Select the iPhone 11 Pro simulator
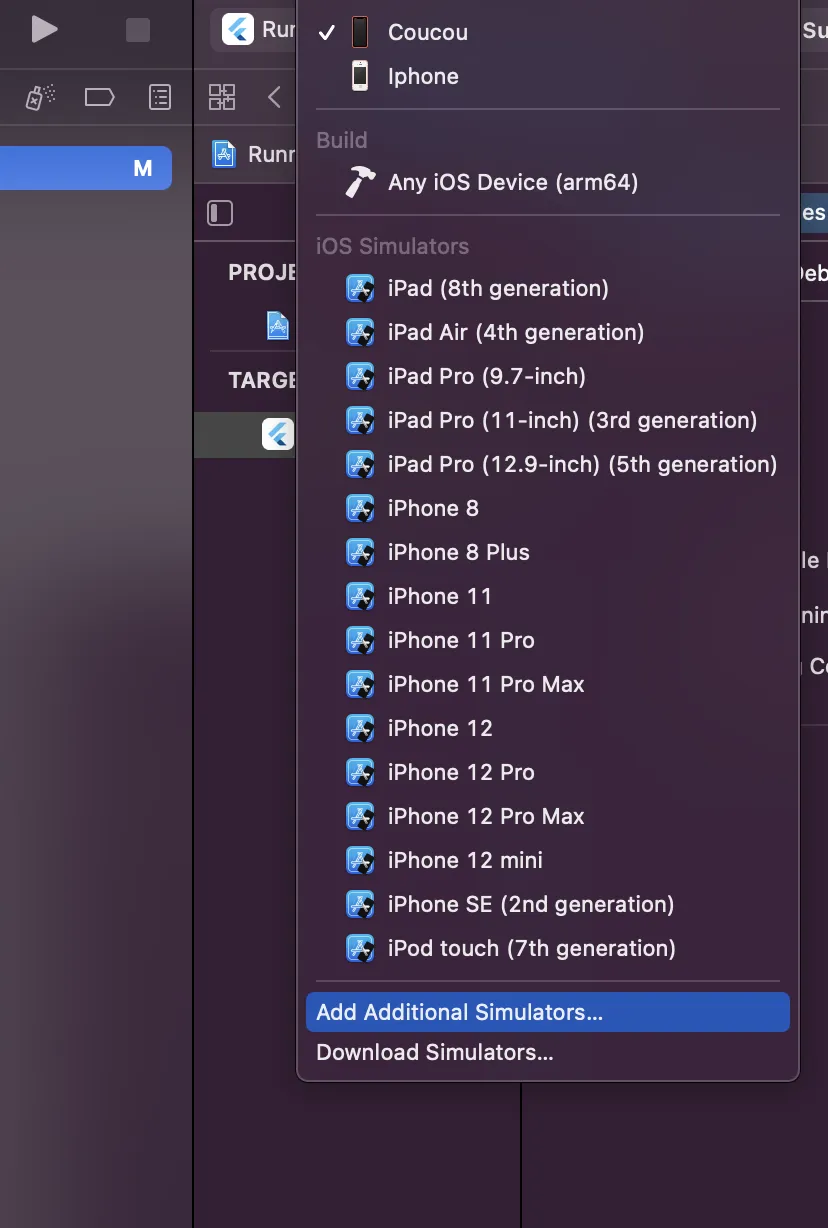 tap(548, 640)
